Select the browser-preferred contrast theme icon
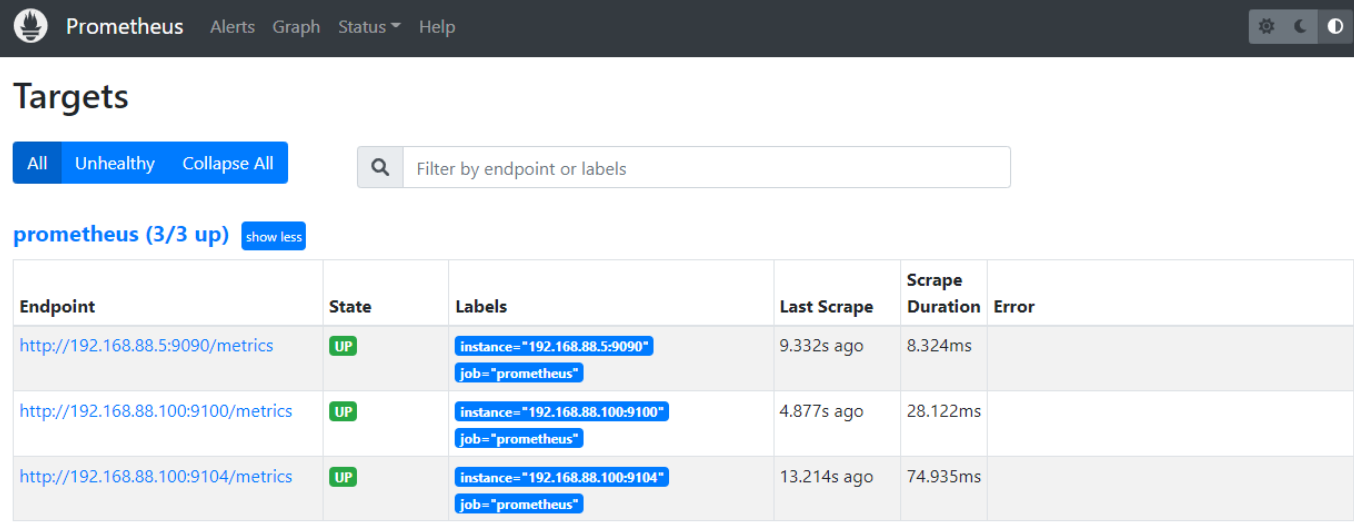Viewport: 1354px width, 526px height. pos(1335,27)
